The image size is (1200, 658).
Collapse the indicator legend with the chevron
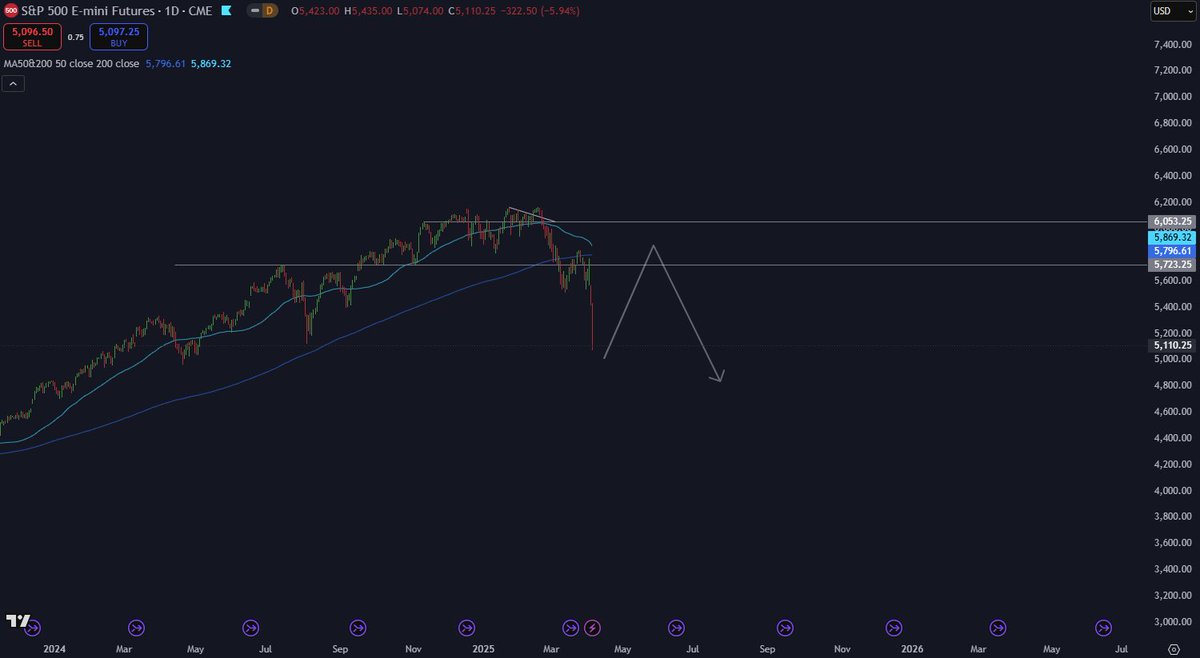(13, 84)
